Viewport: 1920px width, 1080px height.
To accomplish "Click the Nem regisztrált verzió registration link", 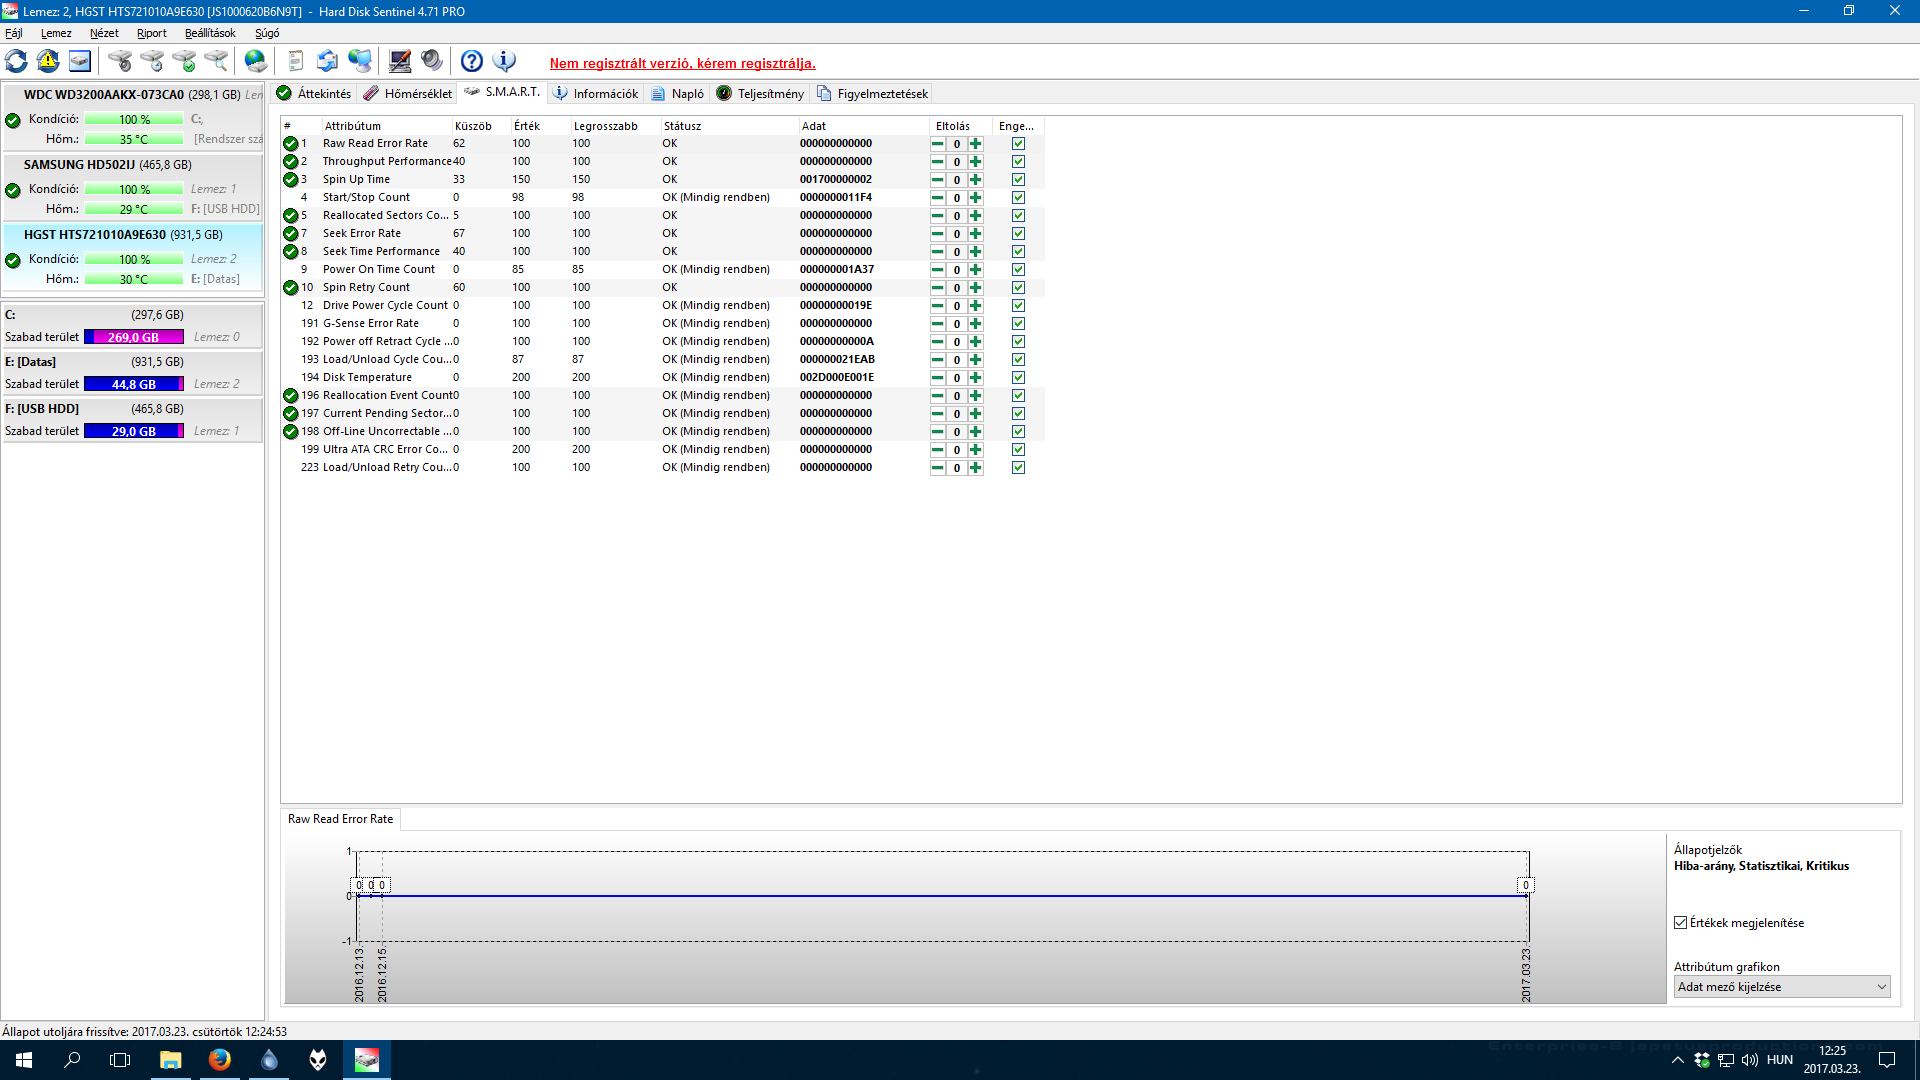I will [x=683, y=63].
